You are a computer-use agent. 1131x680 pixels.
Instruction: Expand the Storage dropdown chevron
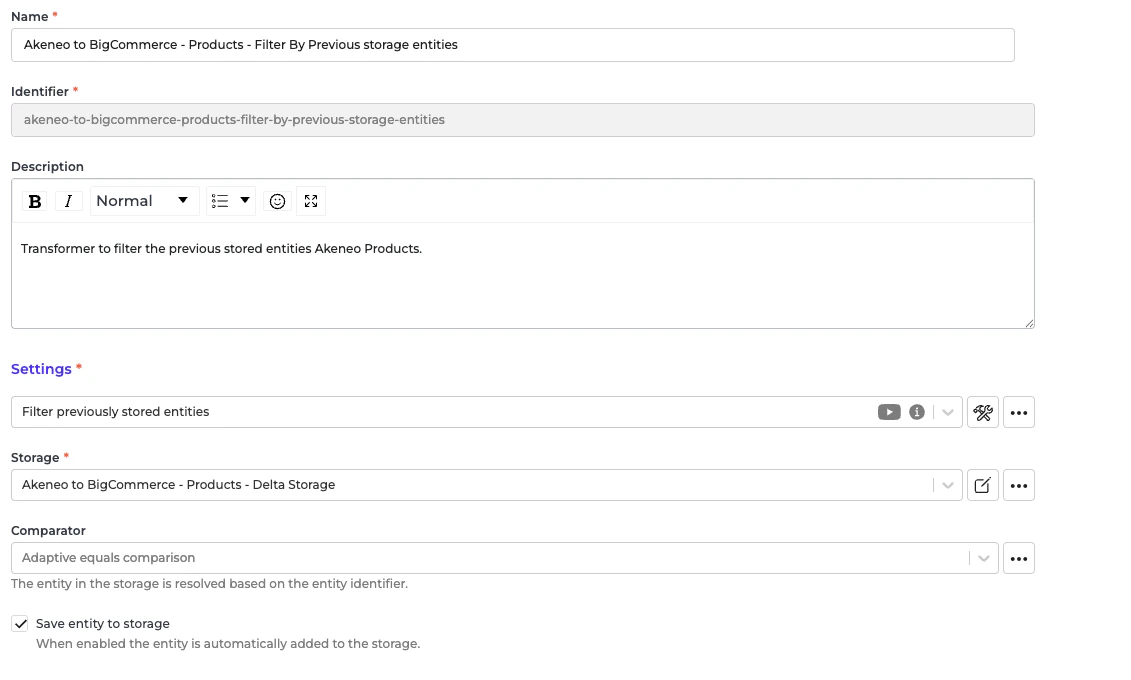[x=948, y=485]
